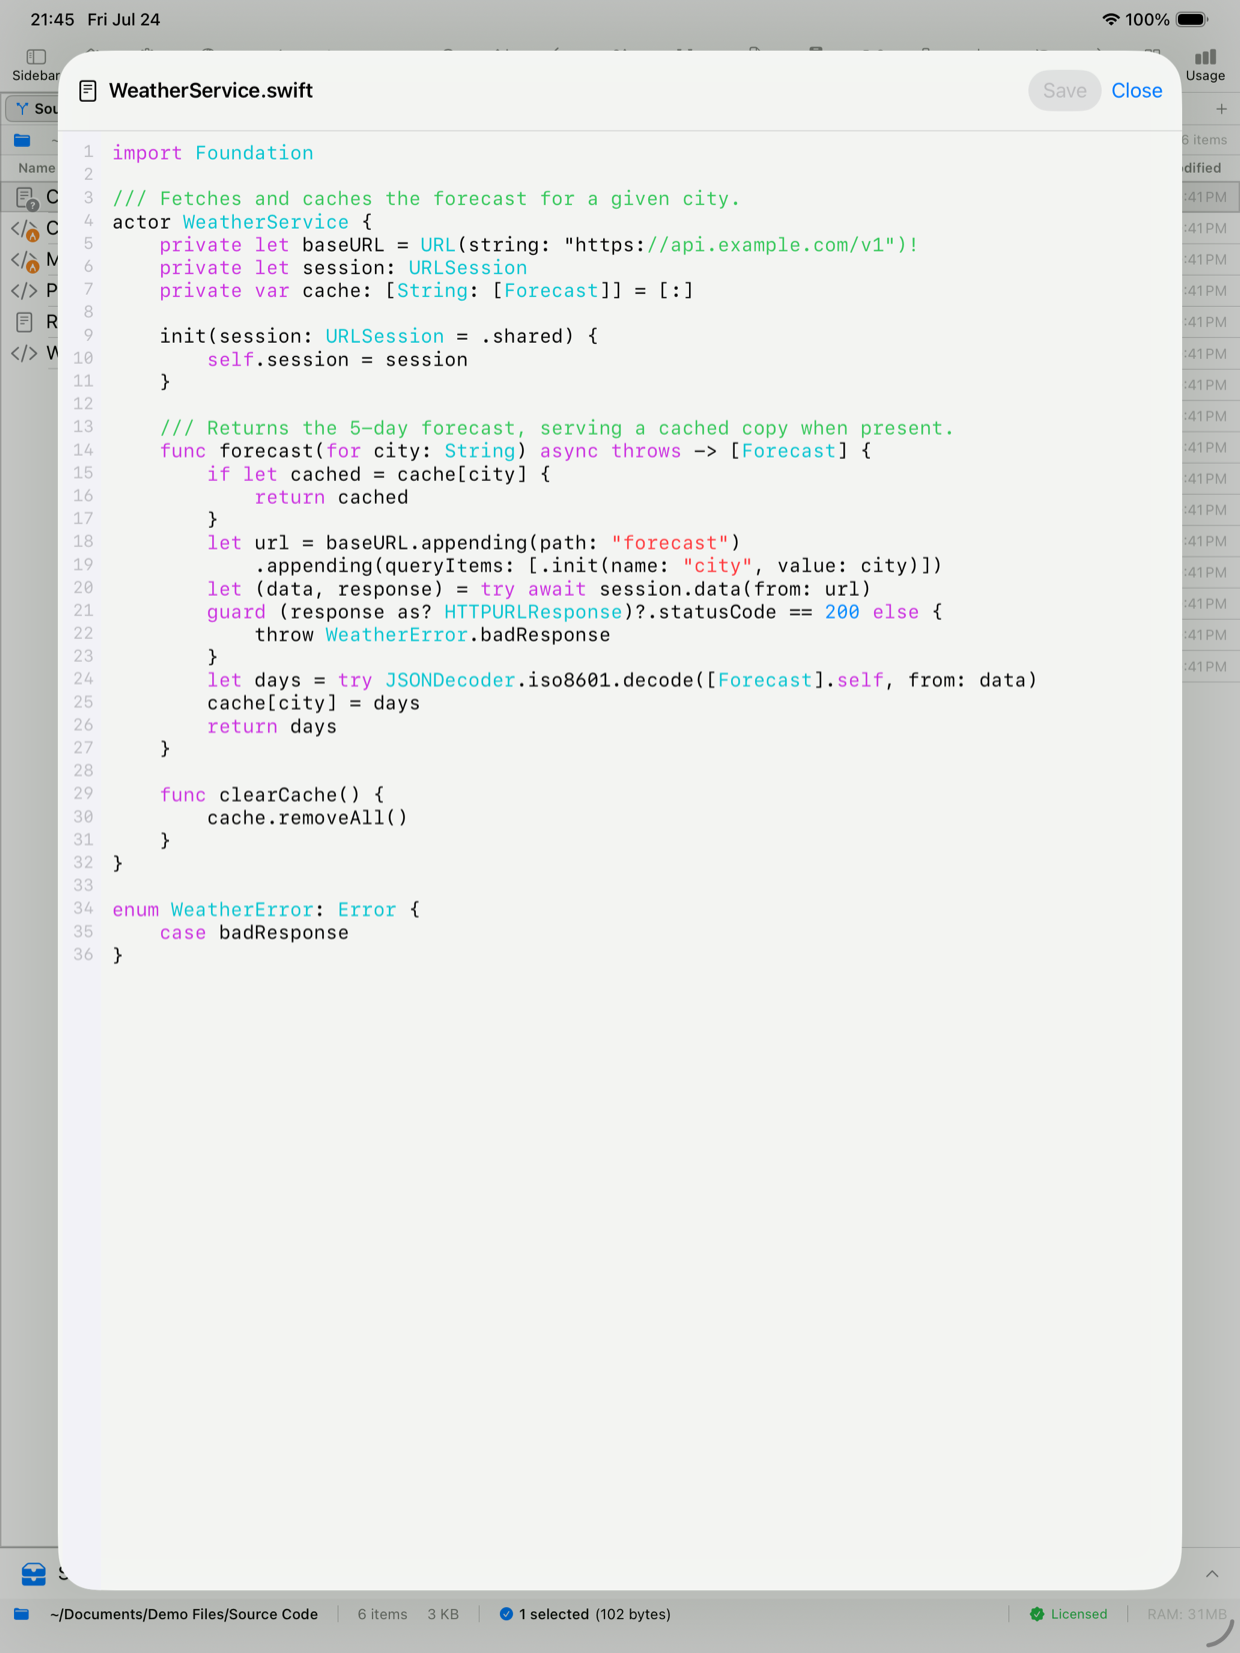
Task: Click the 'JSONDecoder.iso8601.decode' line
Action: pyautogui.click(x=622, y=681)
